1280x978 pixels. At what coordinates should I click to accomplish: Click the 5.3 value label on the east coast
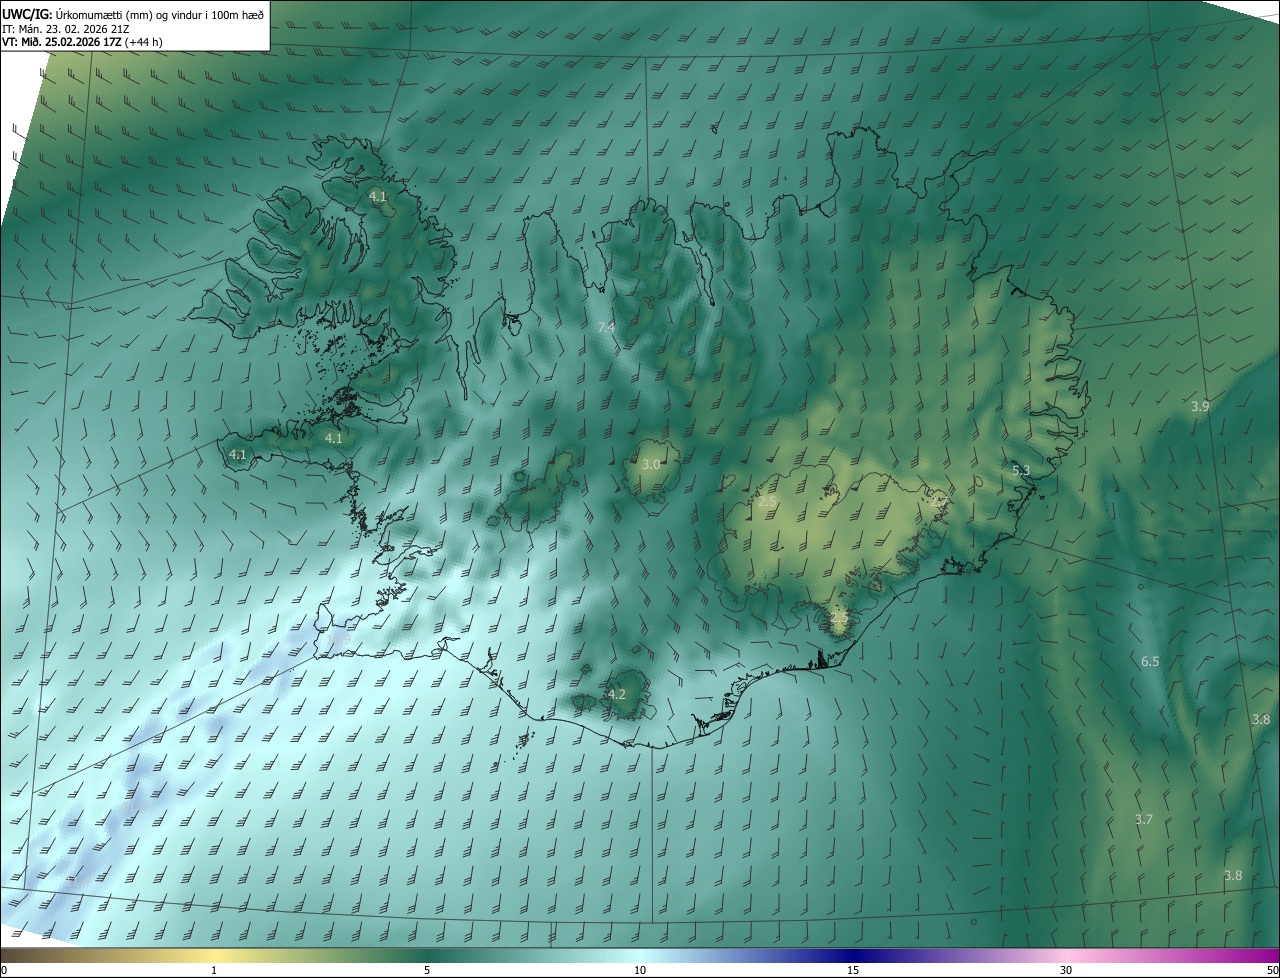point(1021,470)
